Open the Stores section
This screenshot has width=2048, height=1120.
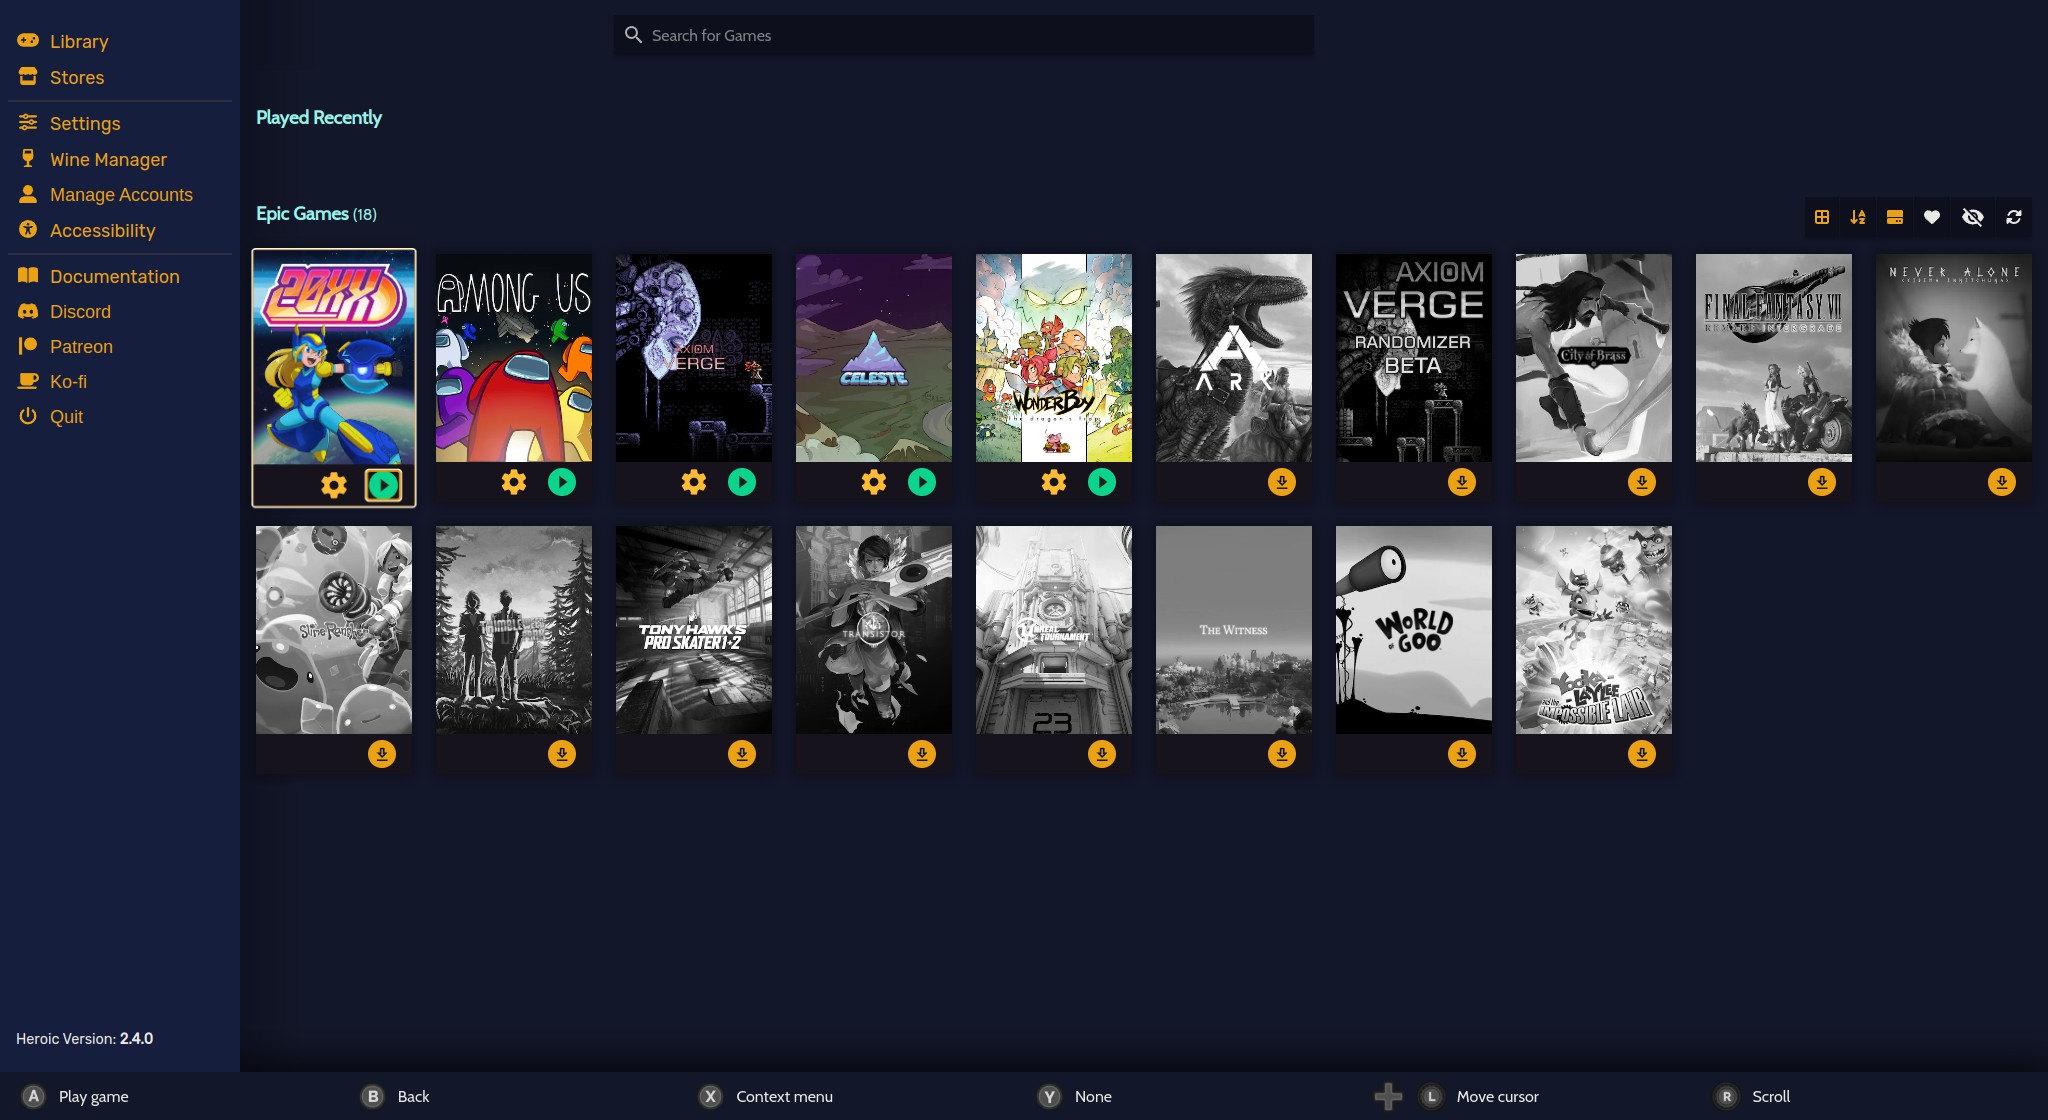(60, 77)
